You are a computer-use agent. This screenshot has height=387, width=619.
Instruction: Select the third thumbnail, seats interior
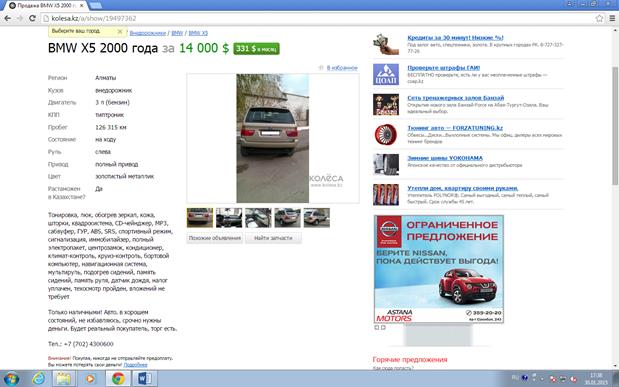[258, 218]
